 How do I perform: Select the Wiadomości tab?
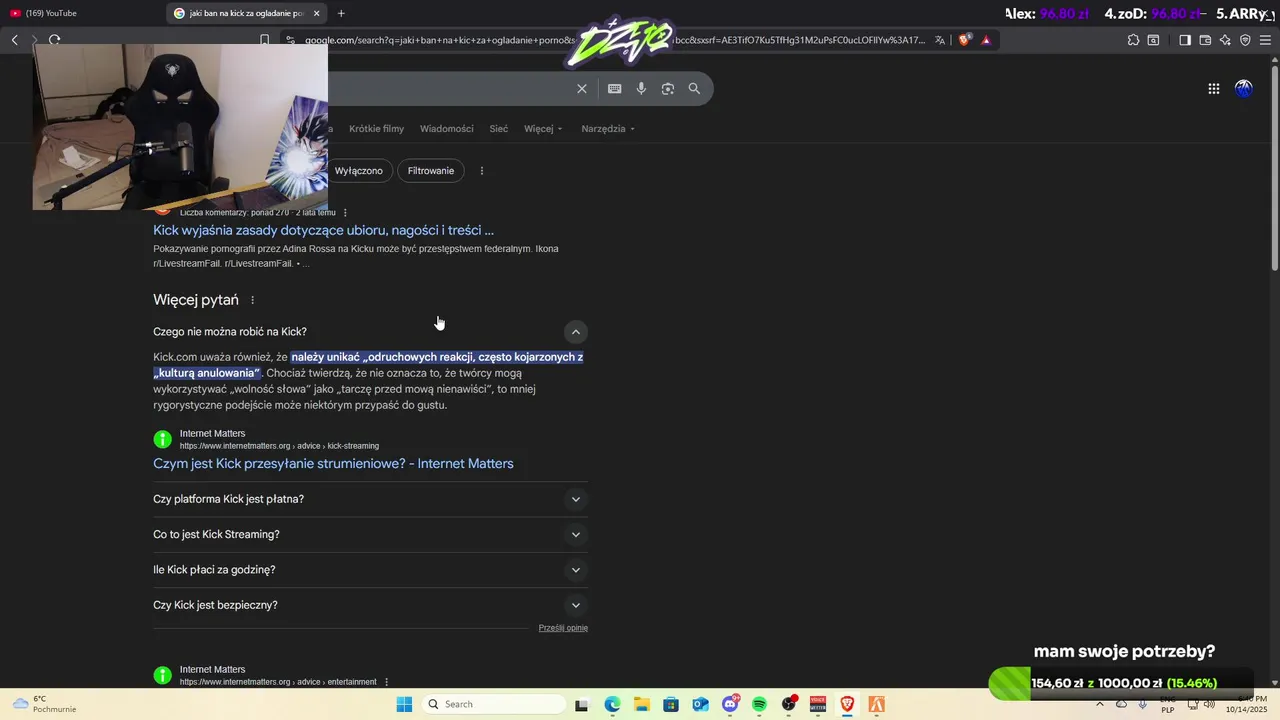click(446, 129)
